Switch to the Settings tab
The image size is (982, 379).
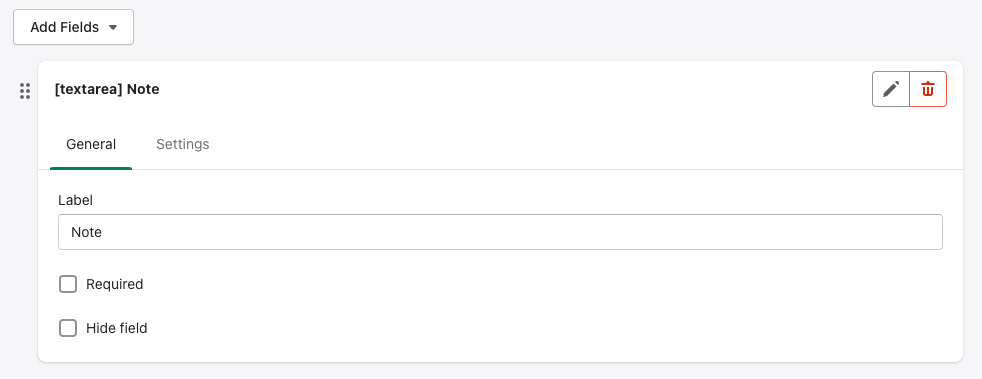click(x=182, y=144)
